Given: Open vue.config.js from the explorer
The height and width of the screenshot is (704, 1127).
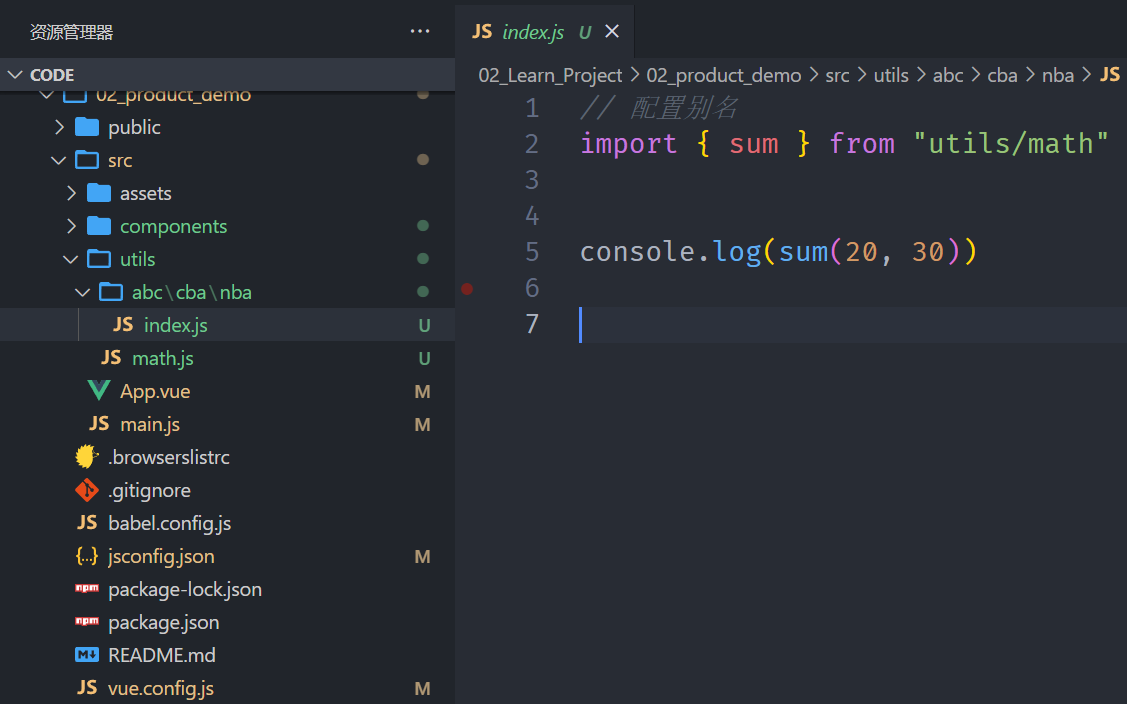Looking at the screenshot, I should [x=160, y=688].
